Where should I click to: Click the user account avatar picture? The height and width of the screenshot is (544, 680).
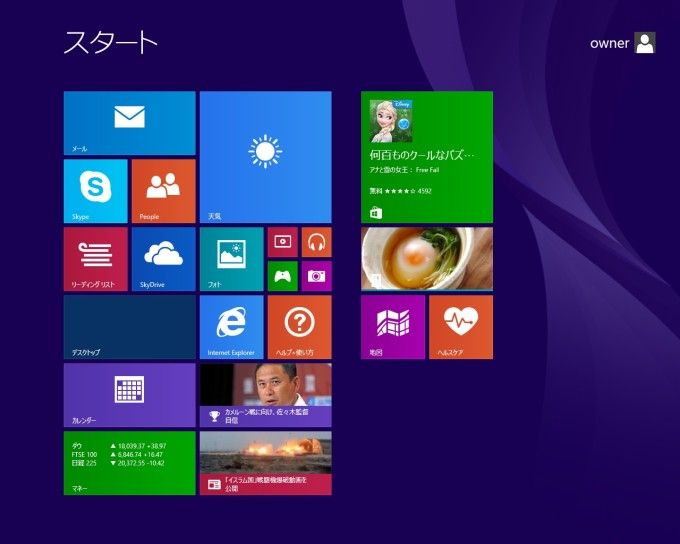pos(645,43)
